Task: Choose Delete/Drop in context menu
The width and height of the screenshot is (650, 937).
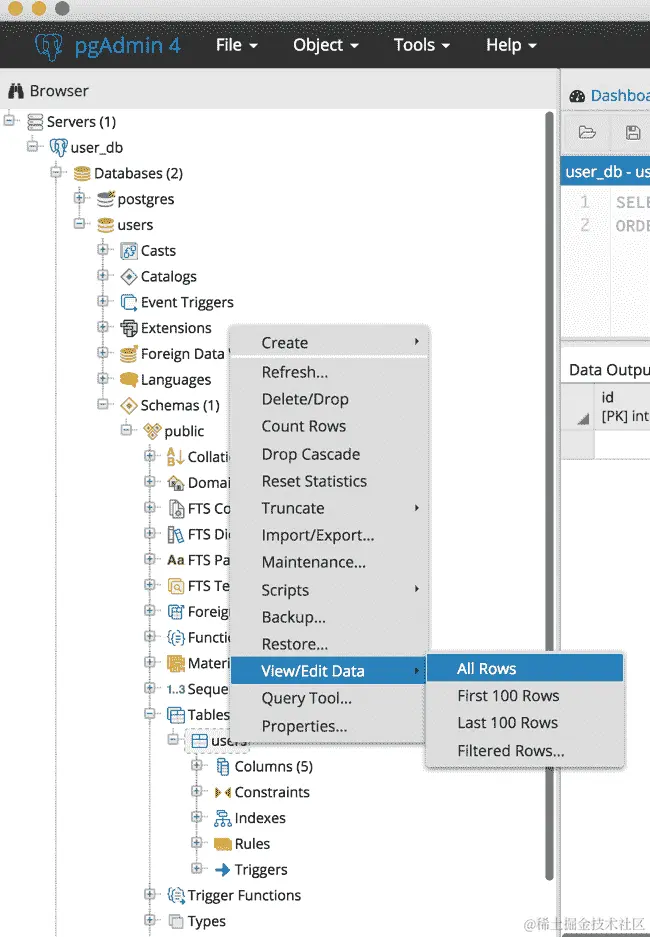Action: click(x=329, y=399)
